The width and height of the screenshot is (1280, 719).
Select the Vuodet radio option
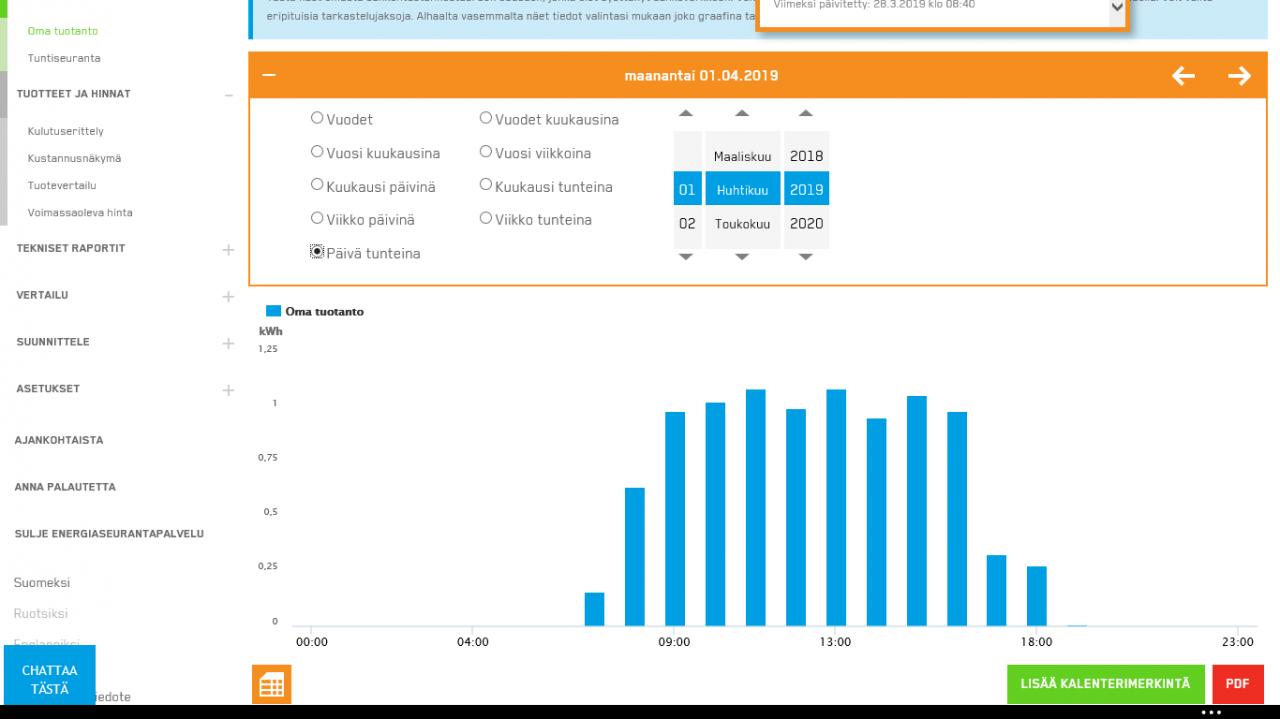coord(317,118)
